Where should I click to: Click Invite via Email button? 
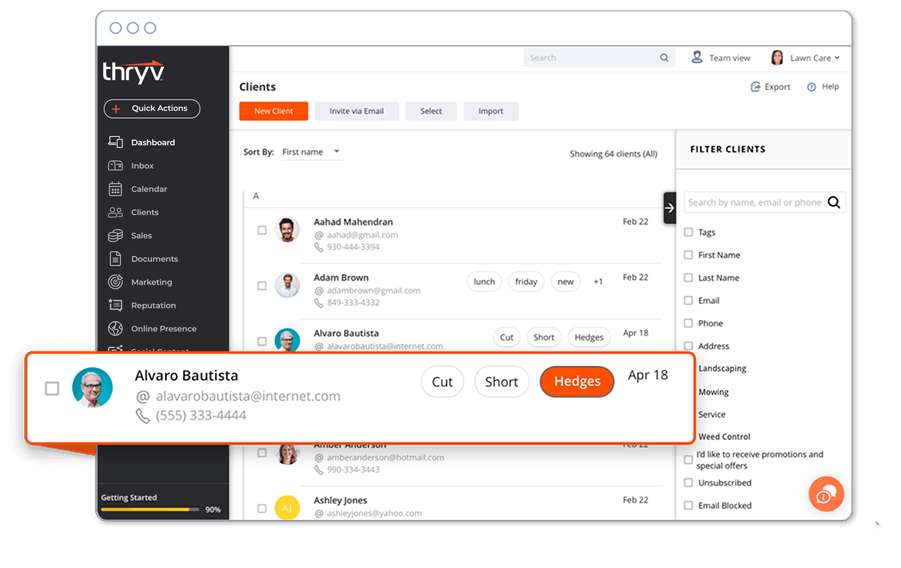point(356,111)
